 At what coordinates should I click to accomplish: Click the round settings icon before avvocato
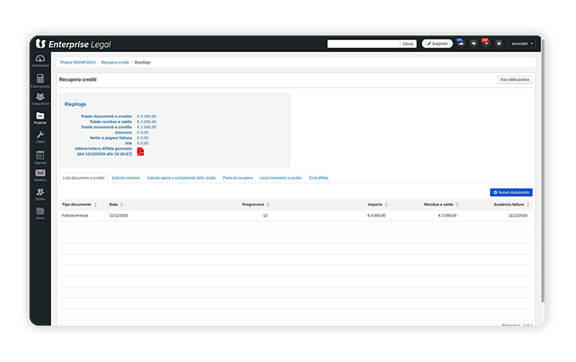498,43
